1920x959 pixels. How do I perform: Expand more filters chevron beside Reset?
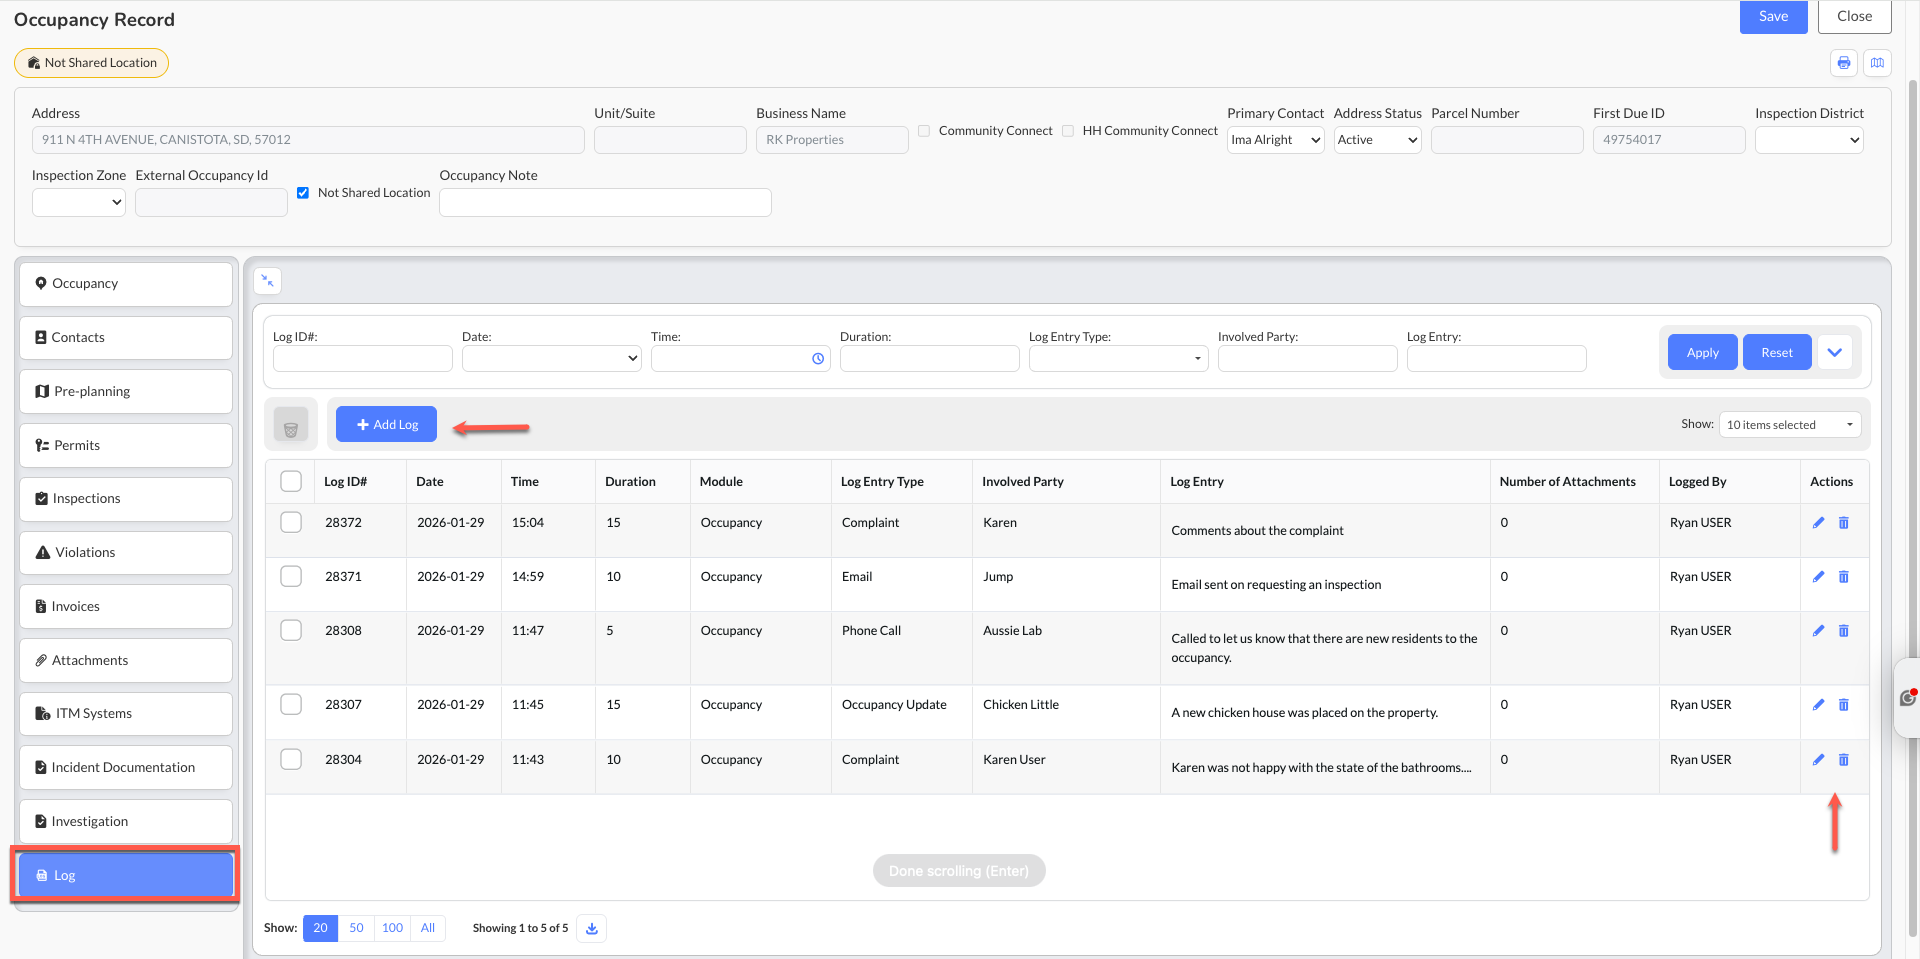point(1835,352)
